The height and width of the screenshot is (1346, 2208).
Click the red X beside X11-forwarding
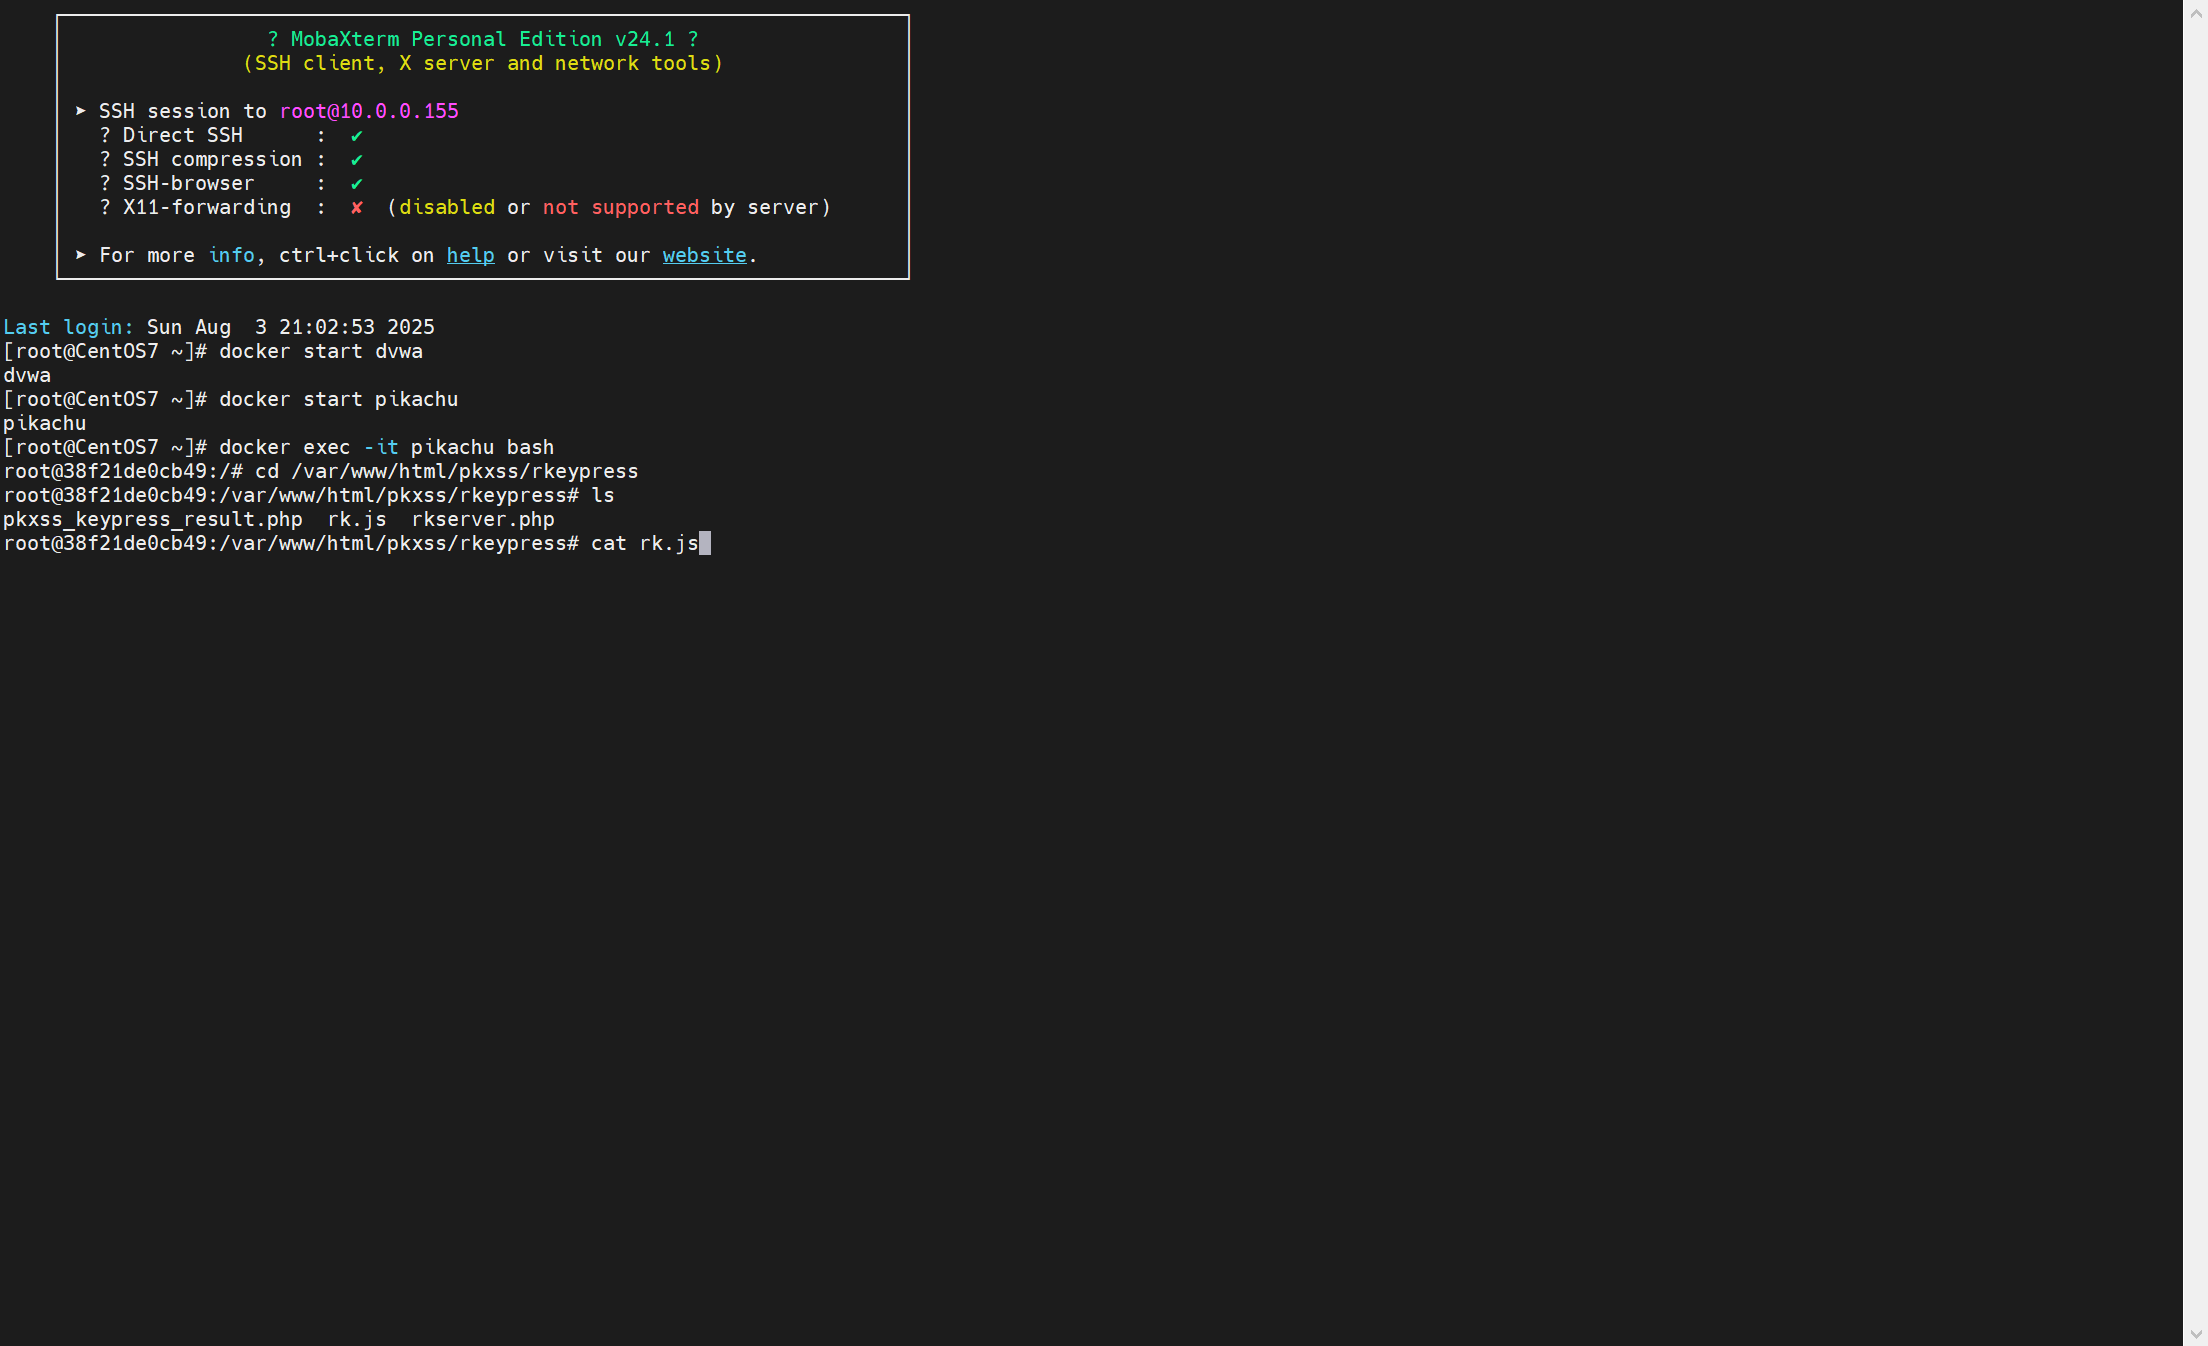356,207
